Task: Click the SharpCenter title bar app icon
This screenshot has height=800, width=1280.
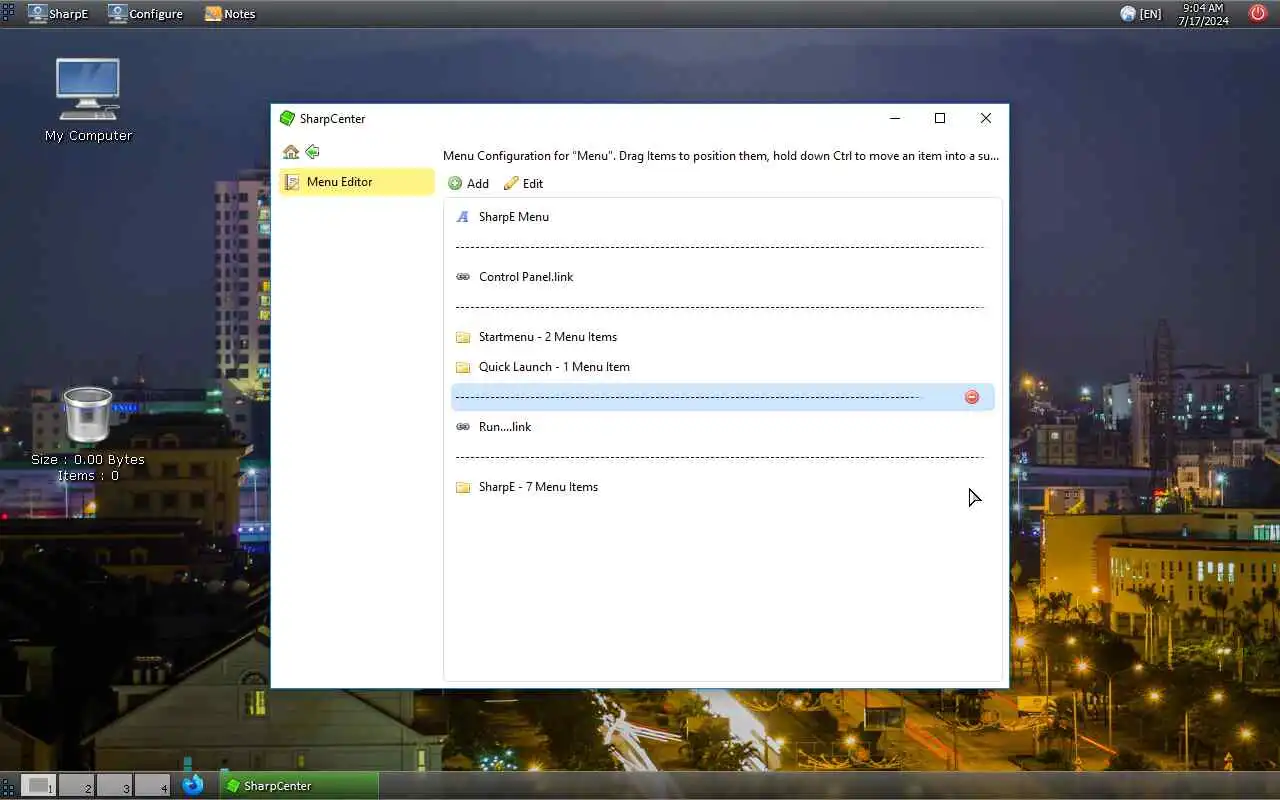Action: click(288, 118)
